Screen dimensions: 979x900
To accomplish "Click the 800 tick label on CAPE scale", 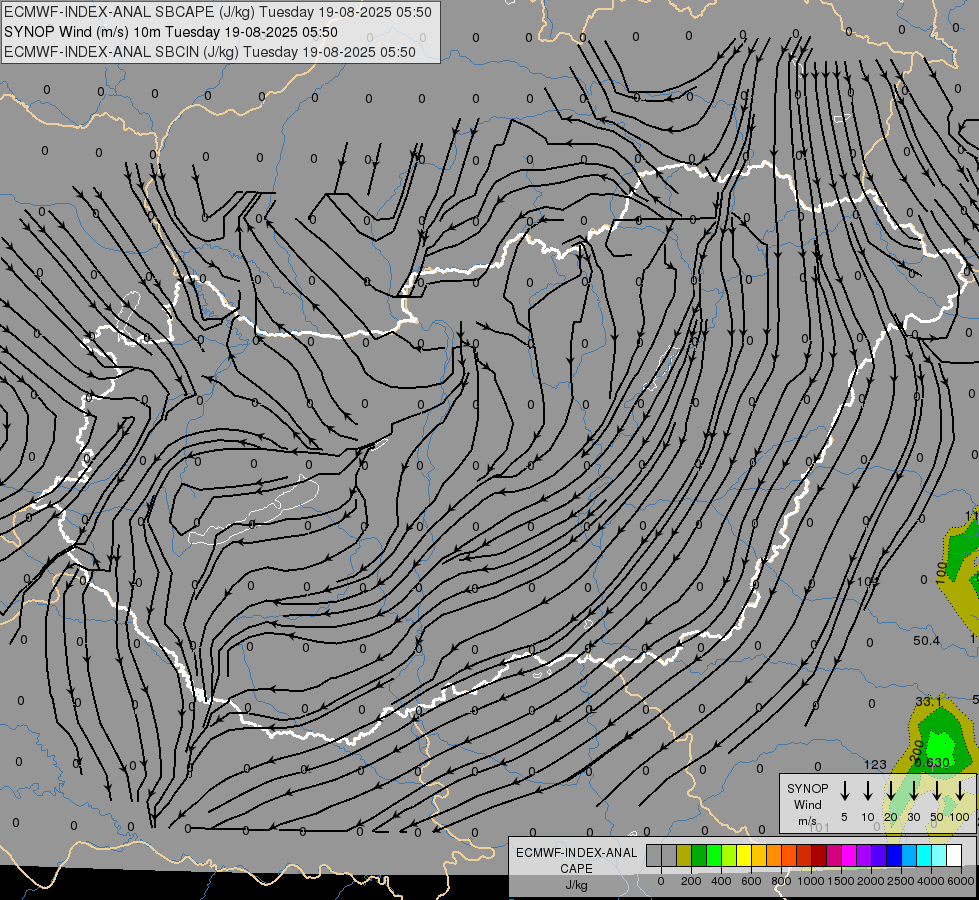I will (781, 881).
